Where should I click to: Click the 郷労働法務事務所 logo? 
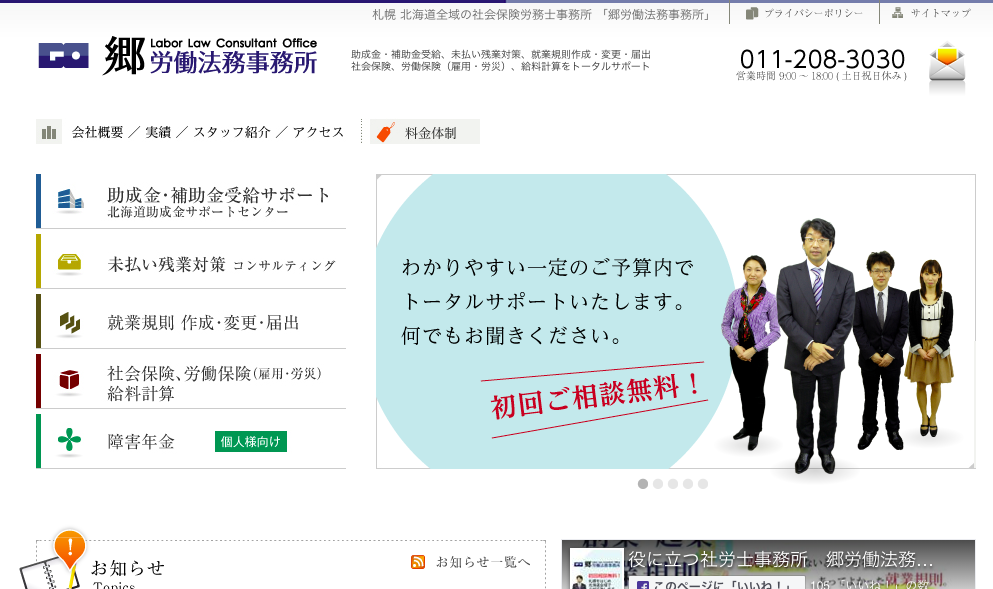click(x=178, y=57)
